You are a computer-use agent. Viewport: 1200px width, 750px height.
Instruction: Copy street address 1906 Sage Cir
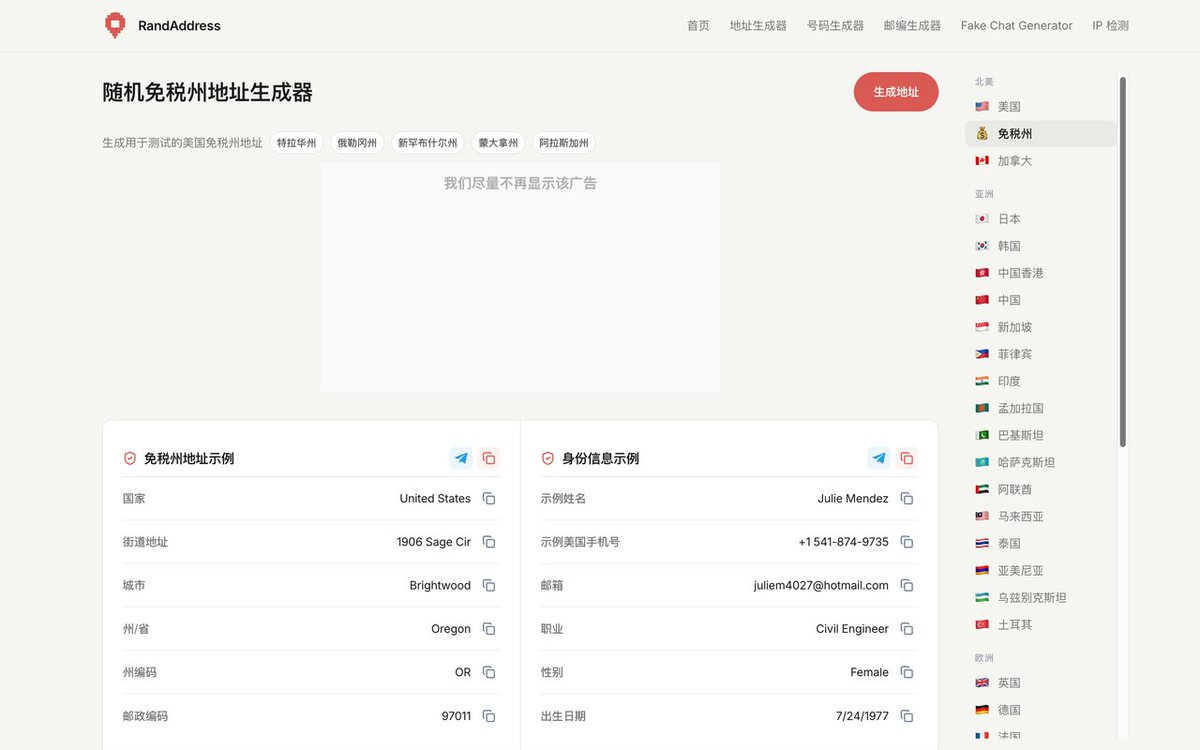(489, 542)
